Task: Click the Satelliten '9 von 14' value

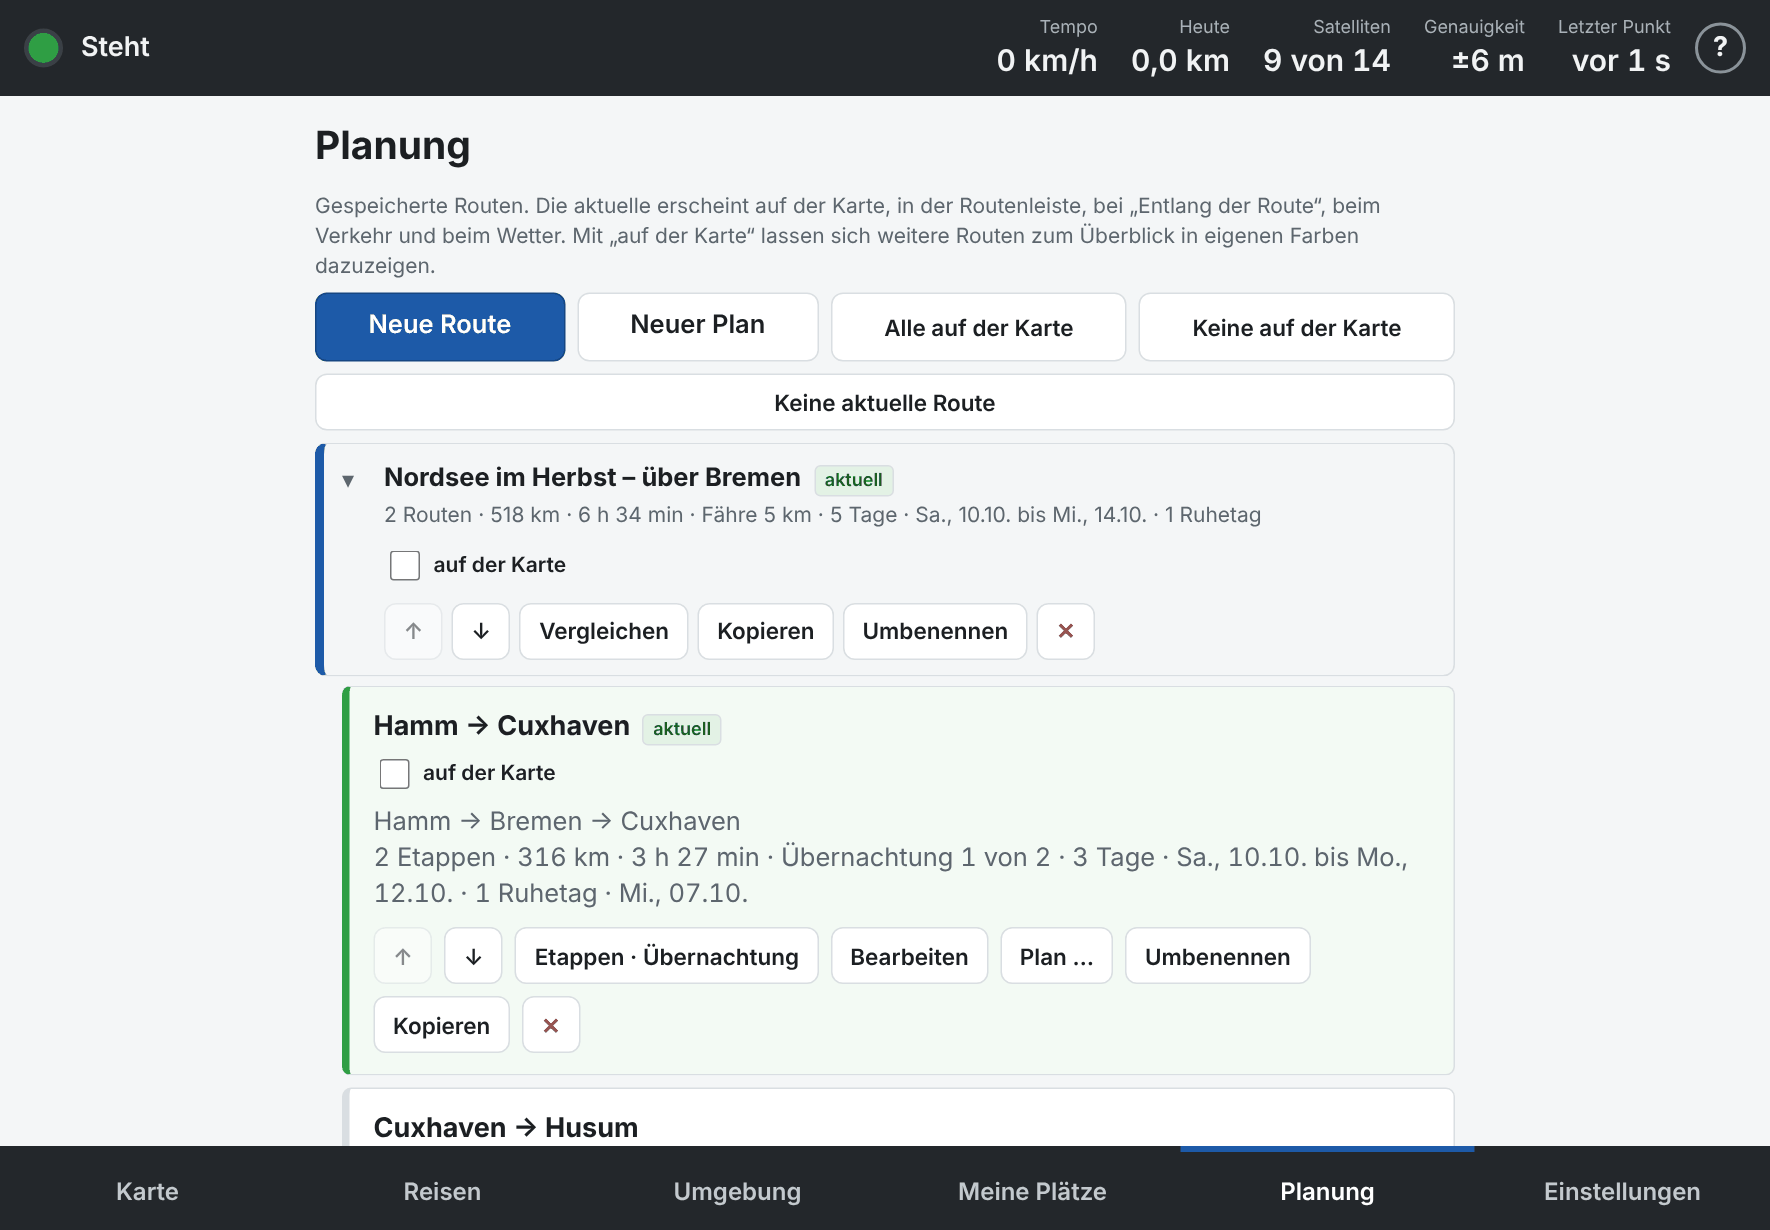Action: (1326, 61)
